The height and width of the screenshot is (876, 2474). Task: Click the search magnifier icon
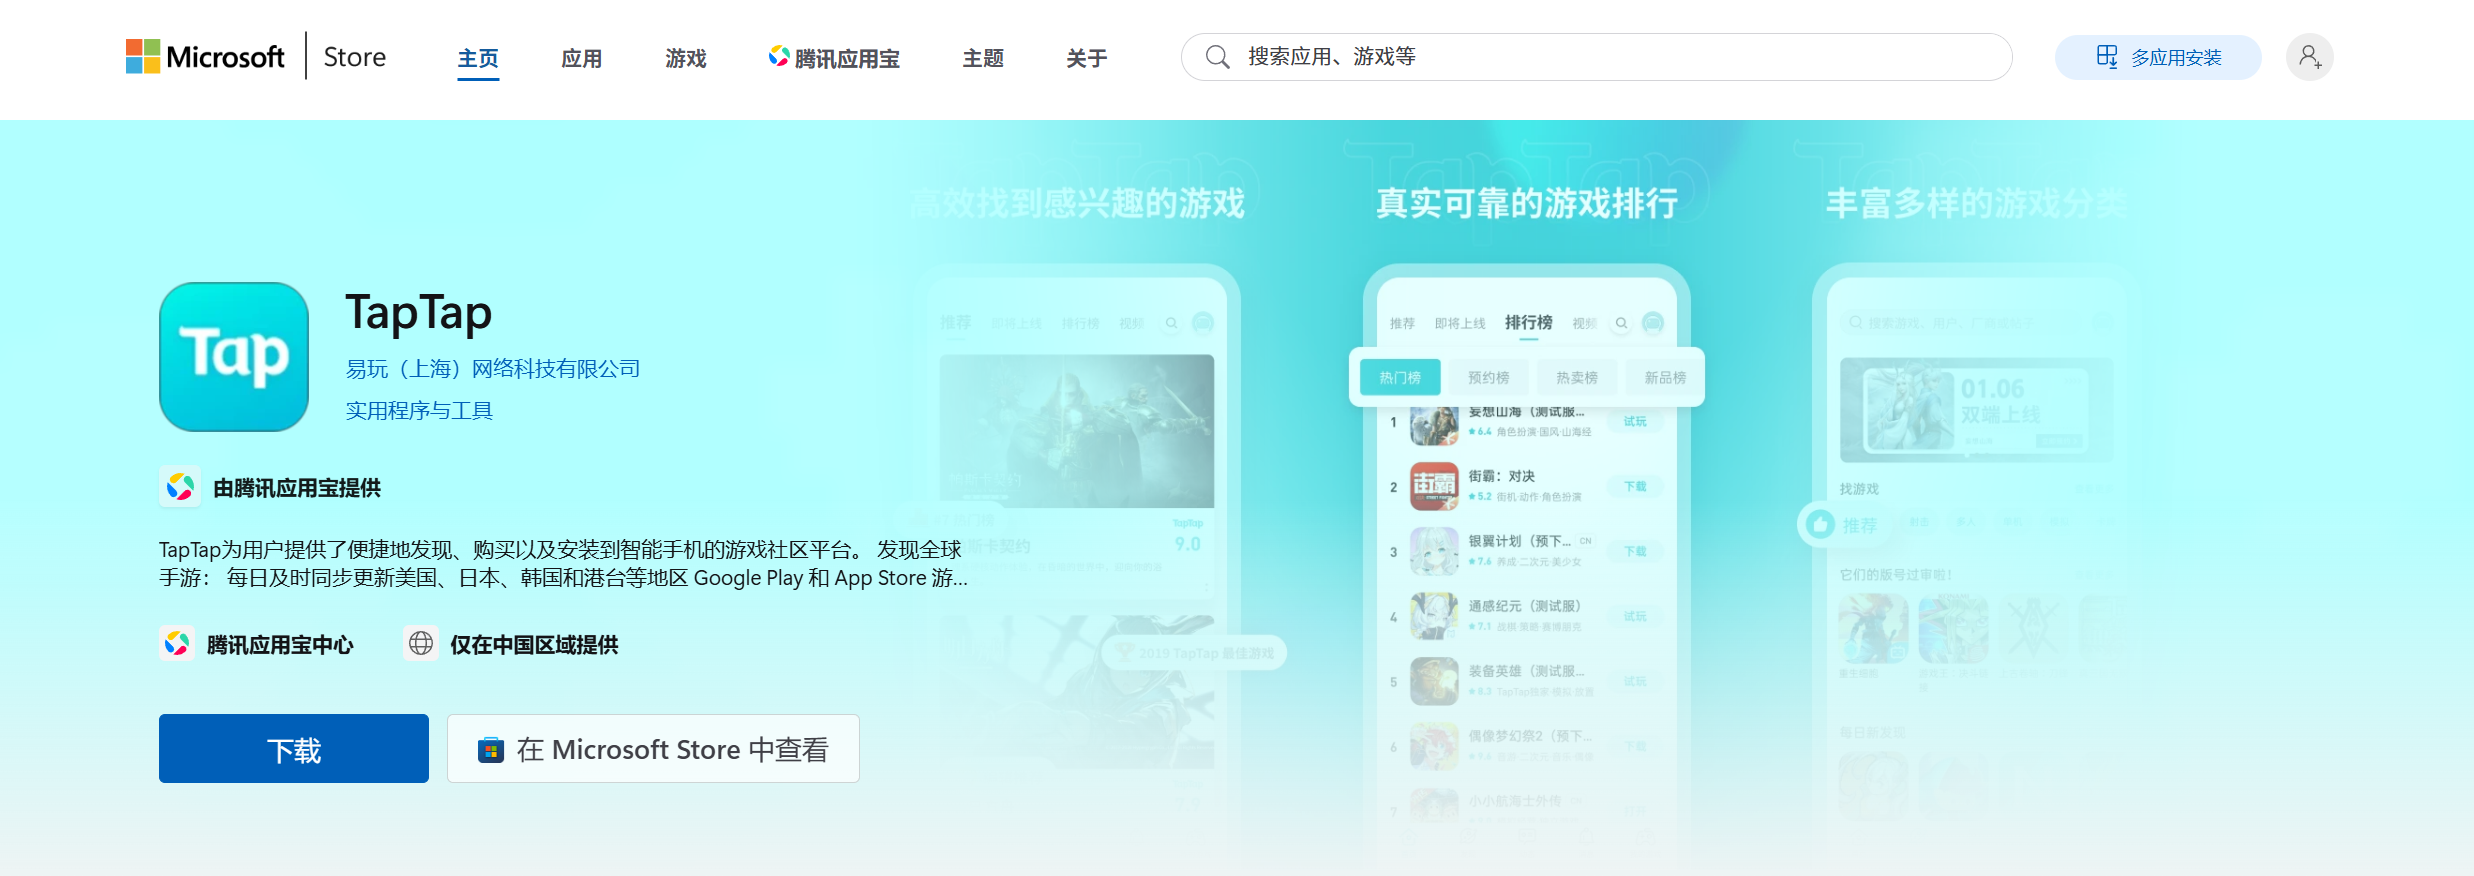tap(1217, 57)
